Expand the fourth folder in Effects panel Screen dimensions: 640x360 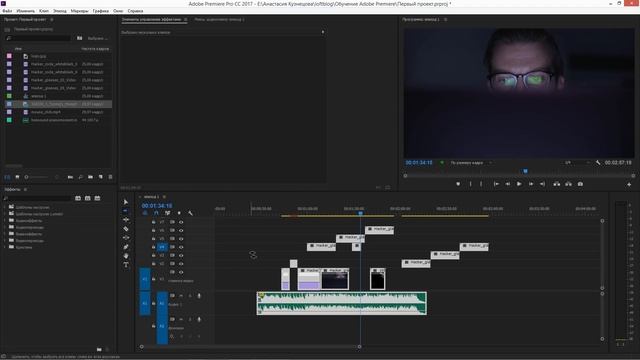pos(5,227)
